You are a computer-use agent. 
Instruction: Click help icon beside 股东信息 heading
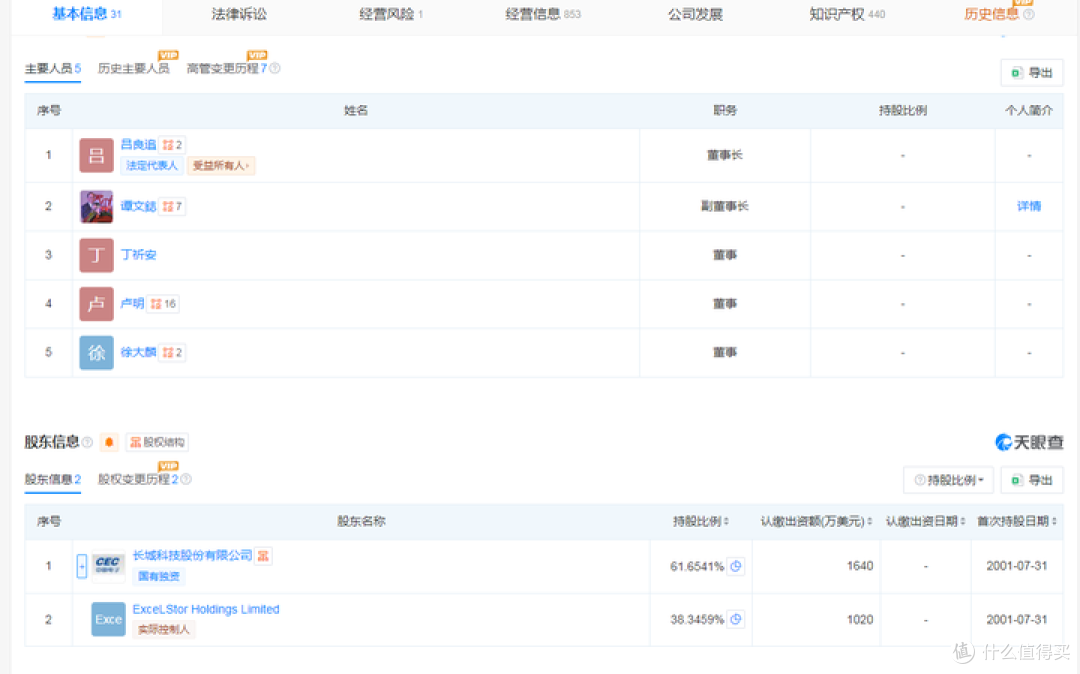coord(87,442)
